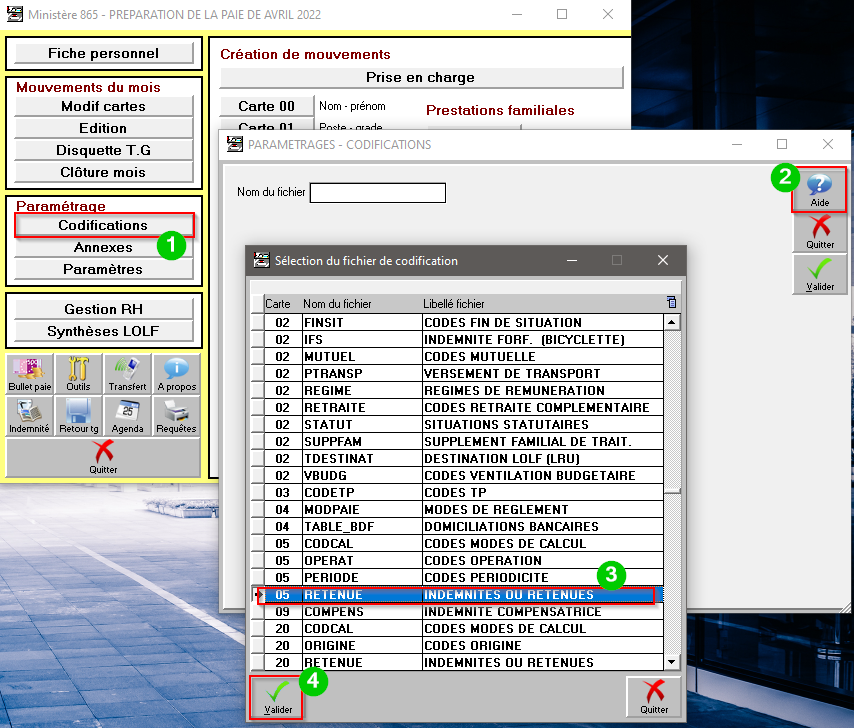854x728 pixels.
Task: Open the Bullet paie tool
Action: [x=30, y=374]
